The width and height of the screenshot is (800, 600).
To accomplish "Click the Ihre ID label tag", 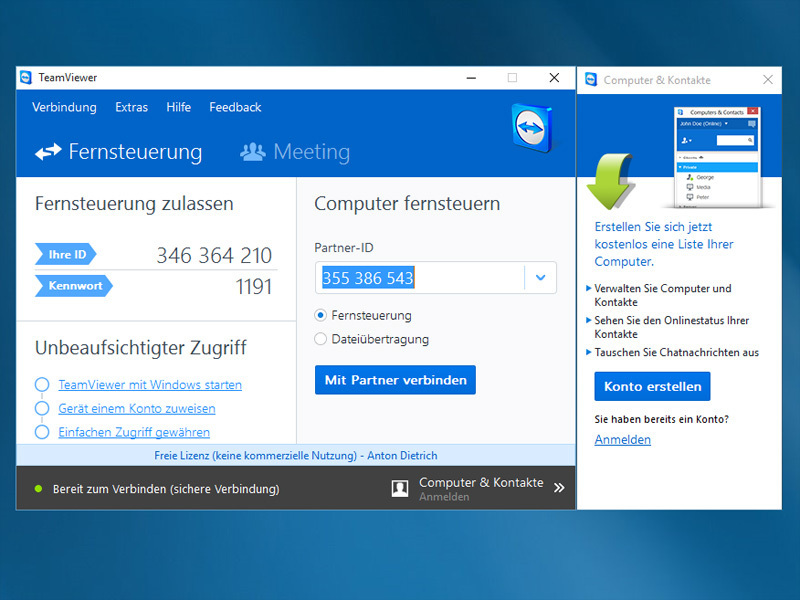I will [66, 254].
